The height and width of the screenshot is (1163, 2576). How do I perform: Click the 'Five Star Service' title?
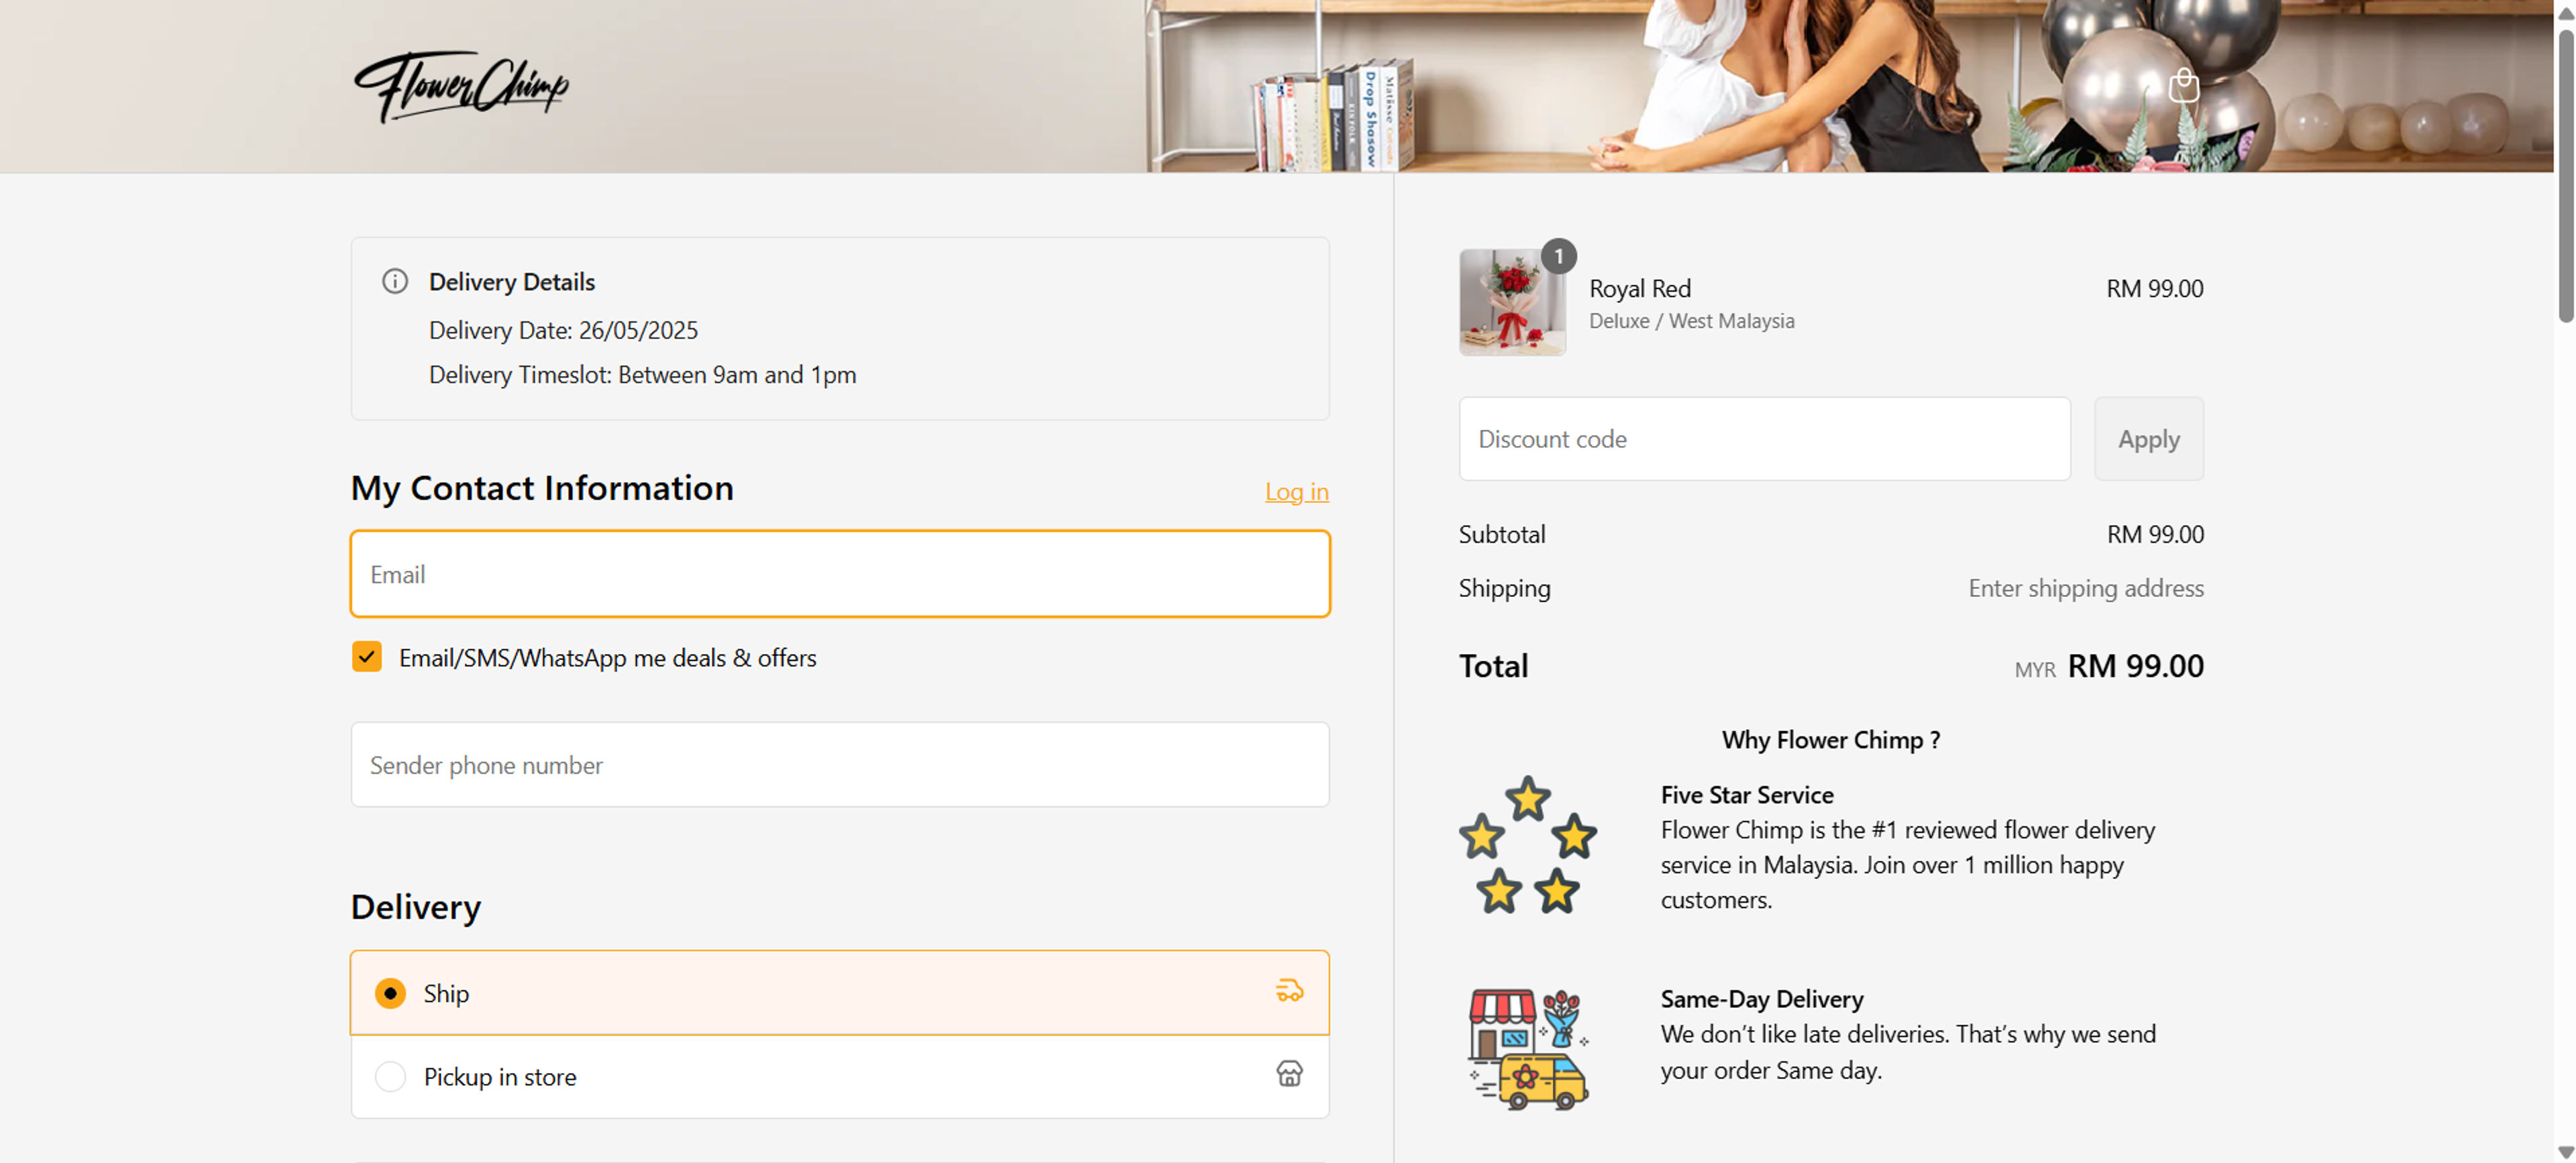[1746, 795]
